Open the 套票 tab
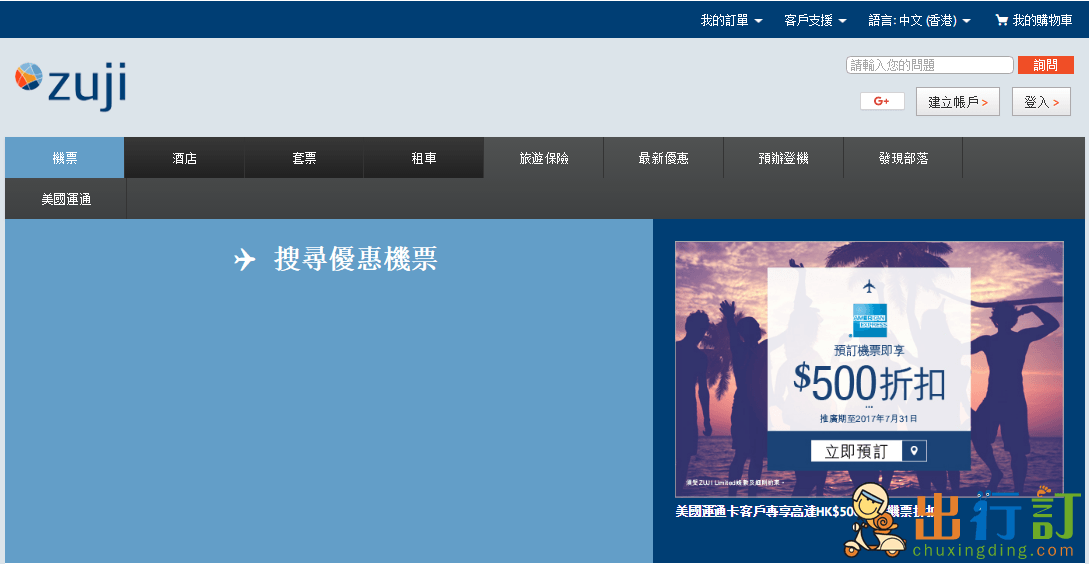This screenshot has width=1089, height=564. point(304,158)
